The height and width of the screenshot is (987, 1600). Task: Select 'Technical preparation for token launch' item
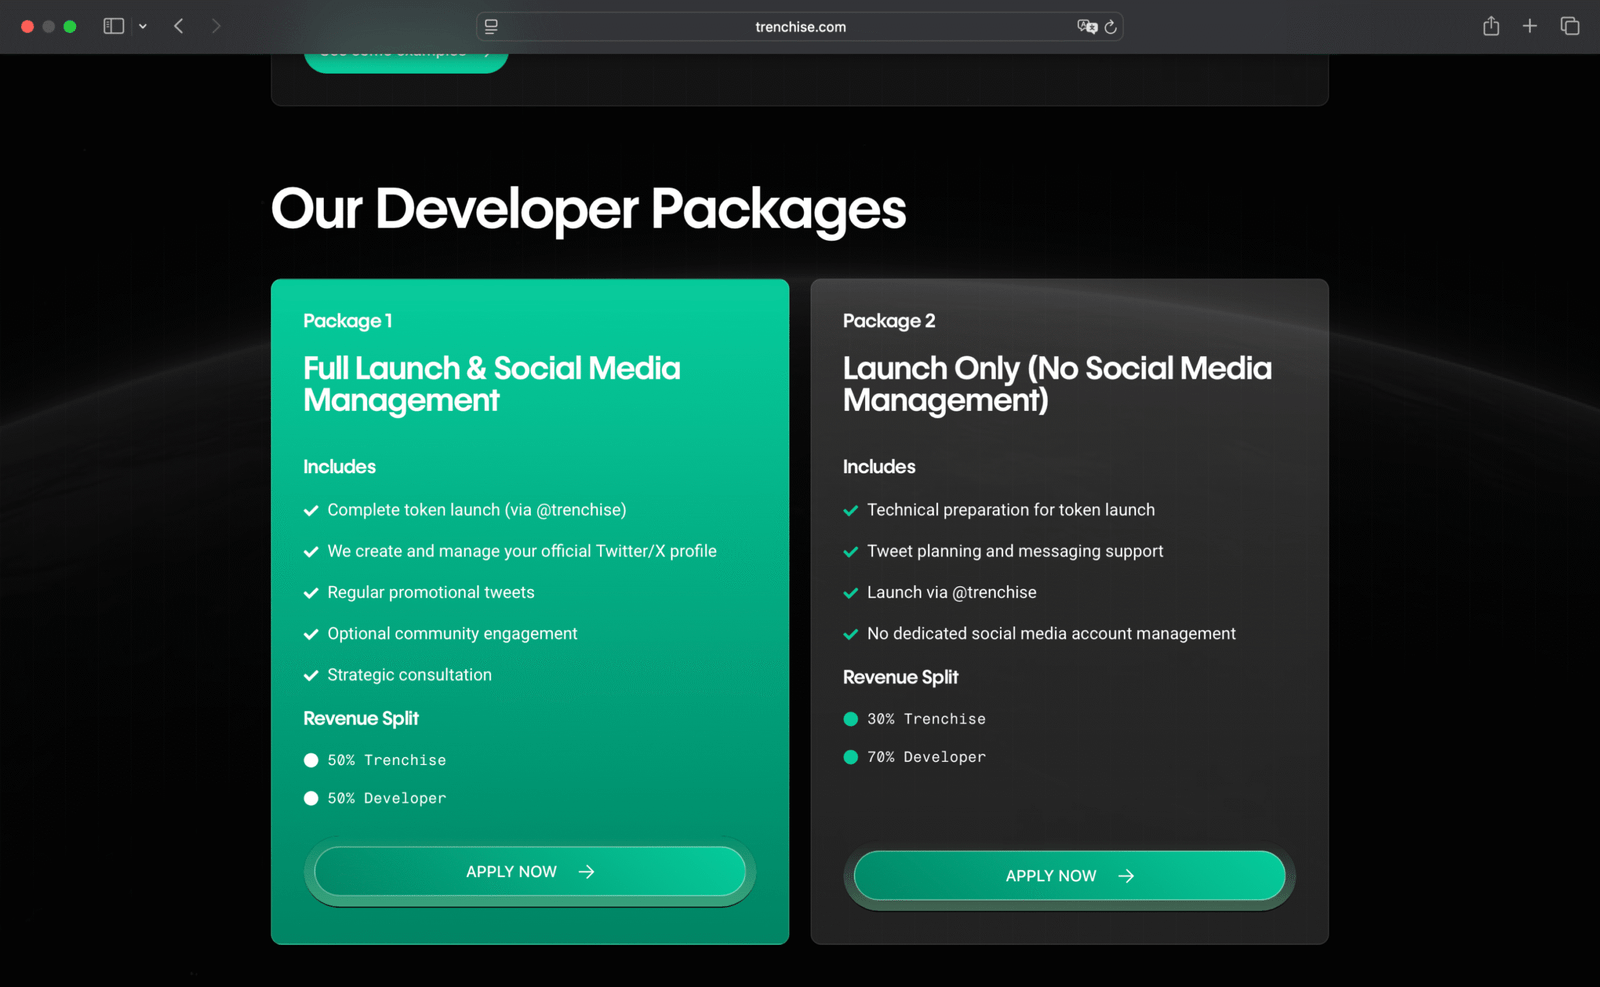click(x=1011, y=510)
